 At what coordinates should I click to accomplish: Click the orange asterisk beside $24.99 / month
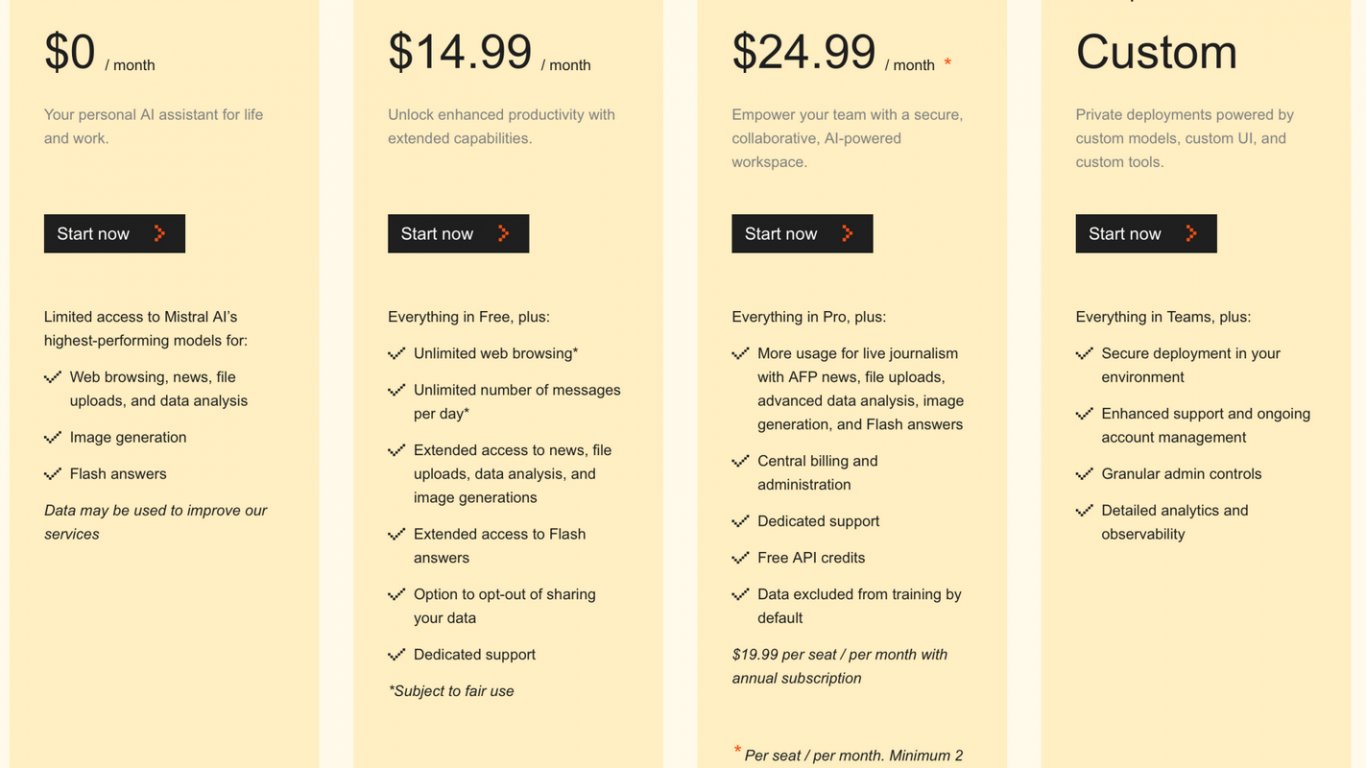[948, 64]
